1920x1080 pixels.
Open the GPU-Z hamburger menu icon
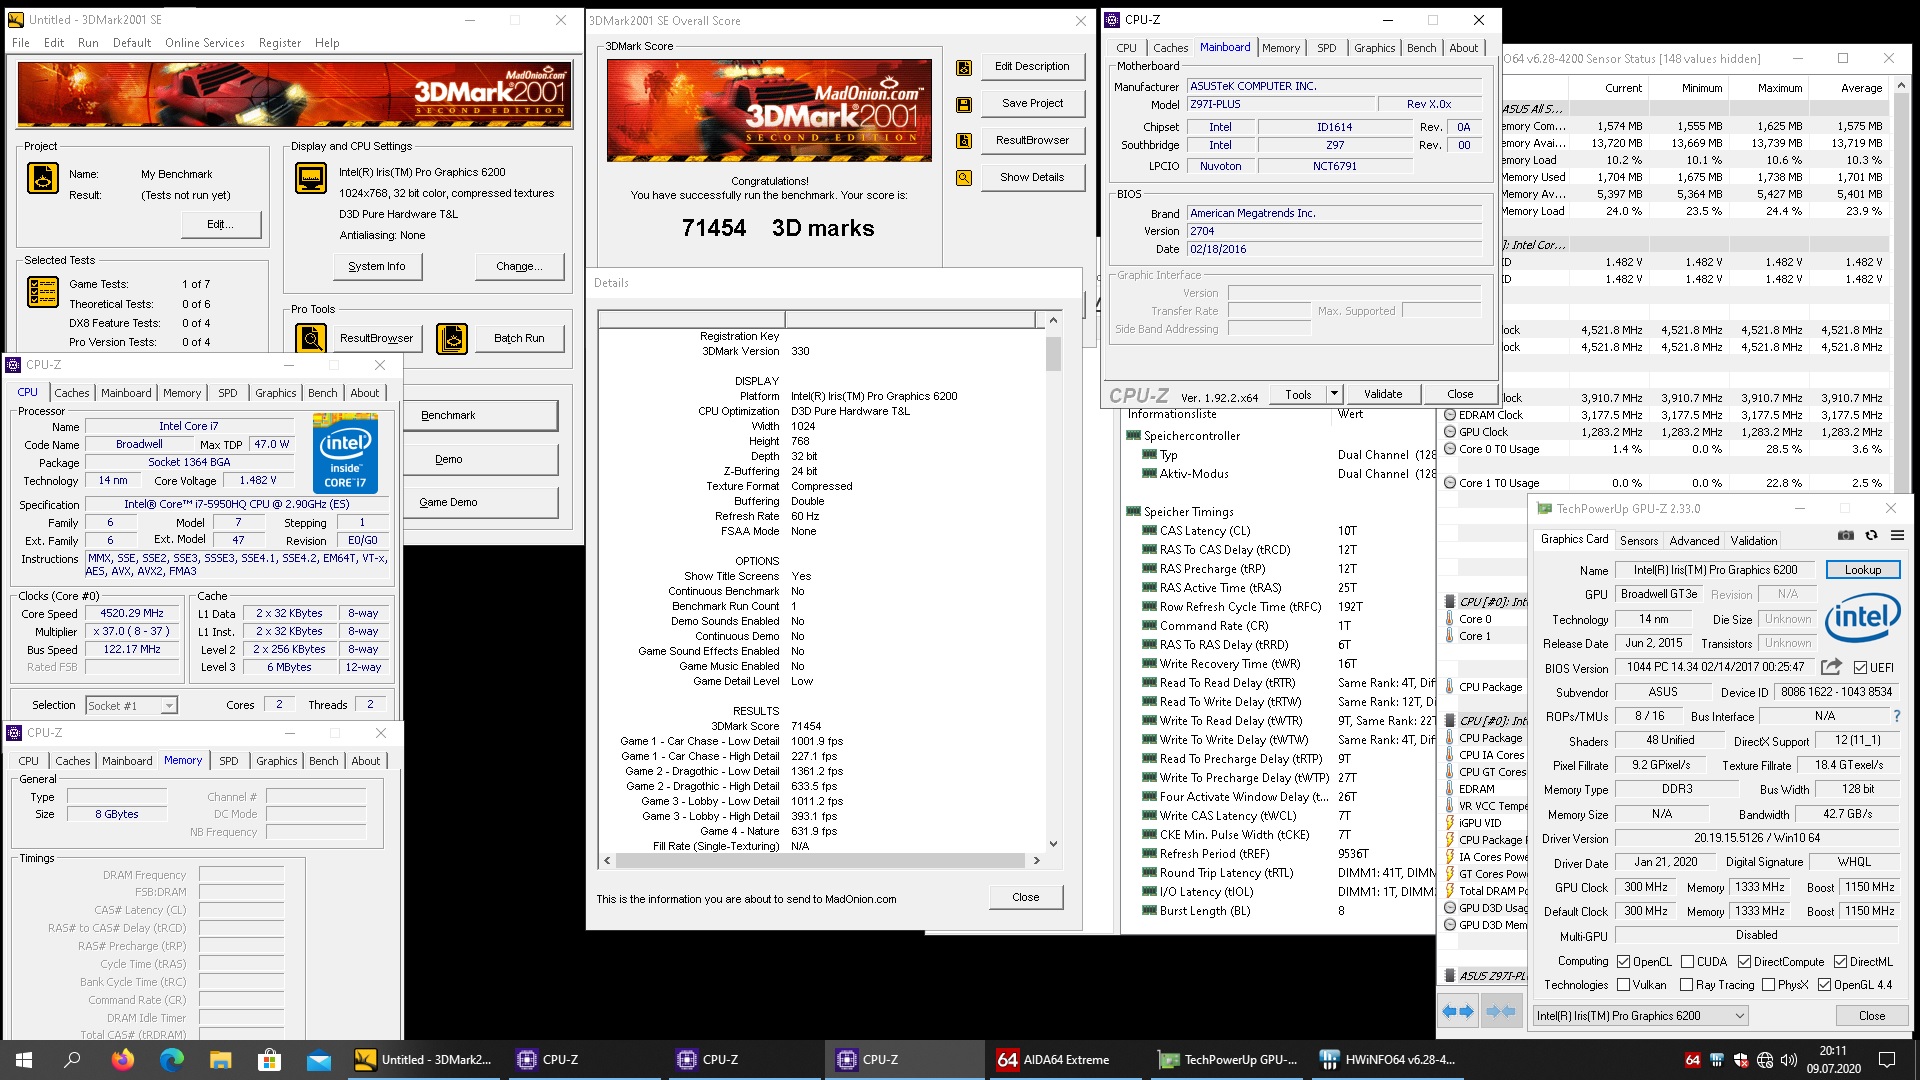(1897, 536)
